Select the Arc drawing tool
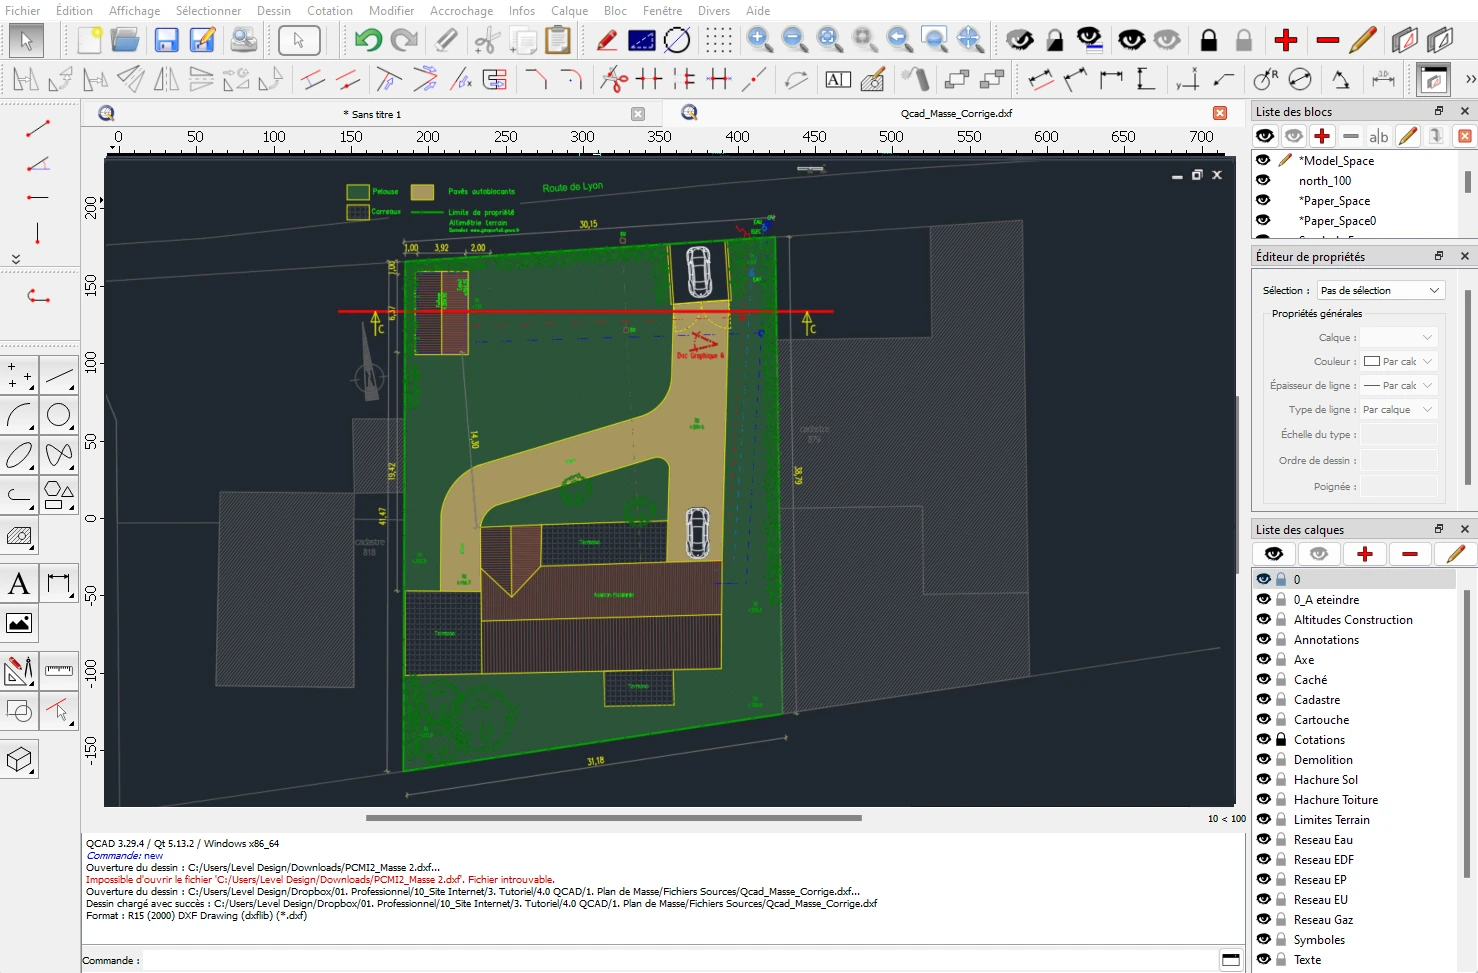This screenshot has height=973, width=1478. pyautogui.click(x=19, y=415)
